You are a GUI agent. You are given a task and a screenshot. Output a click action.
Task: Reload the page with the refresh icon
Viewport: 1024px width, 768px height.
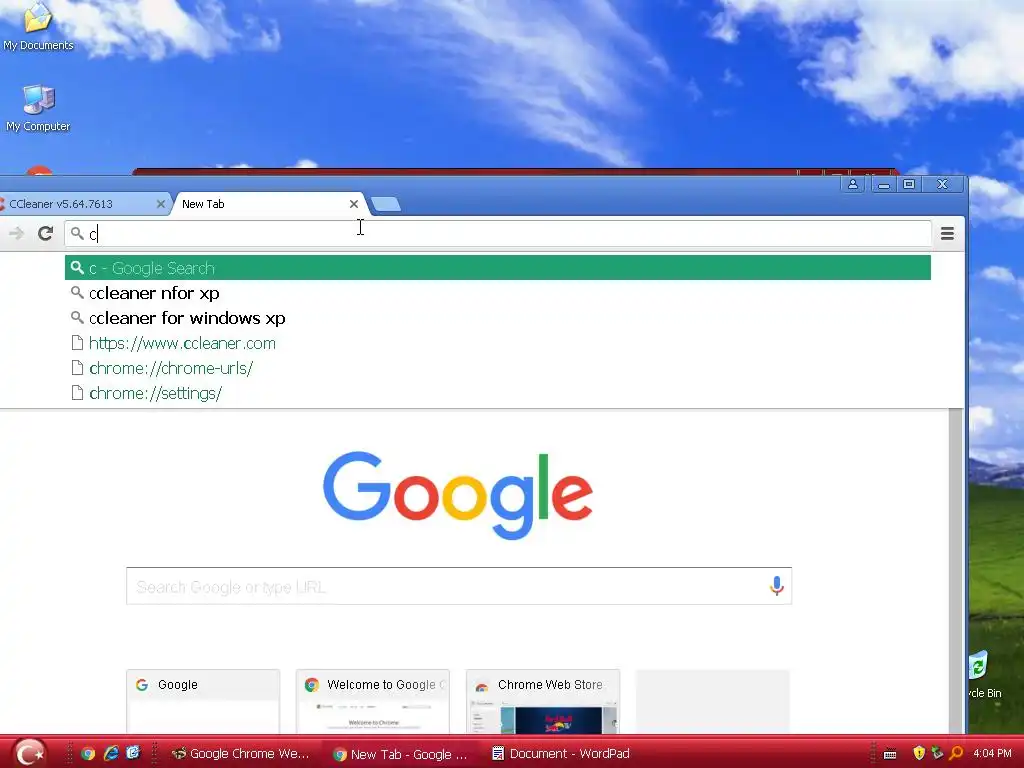(45, 233)
